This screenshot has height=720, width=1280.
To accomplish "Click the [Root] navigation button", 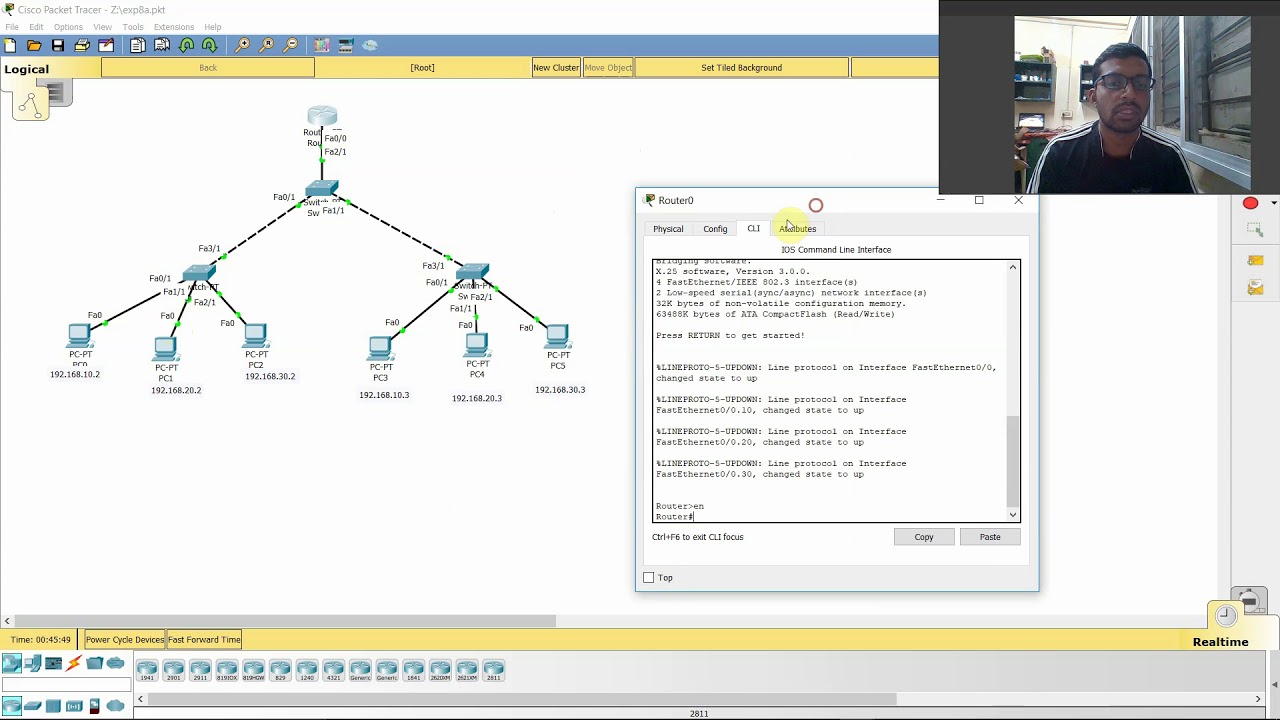I will 422,68.
